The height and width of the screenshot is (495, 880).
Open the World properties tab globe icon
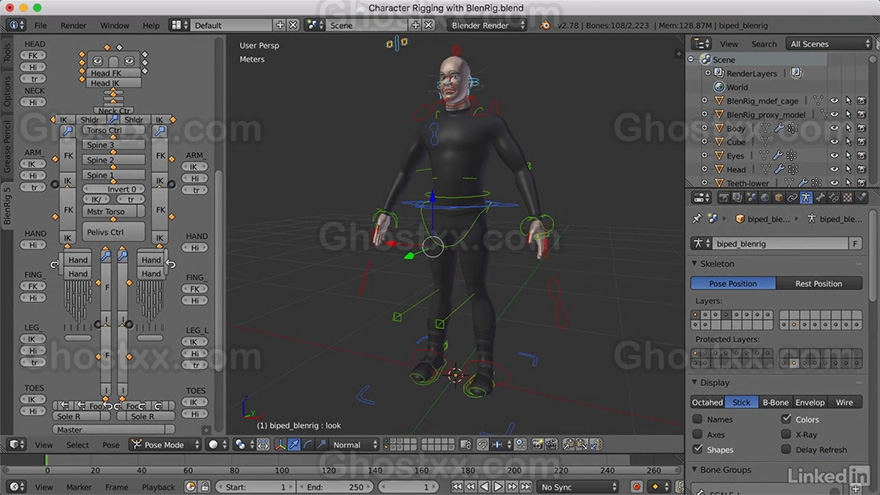(x=764, y=198)
